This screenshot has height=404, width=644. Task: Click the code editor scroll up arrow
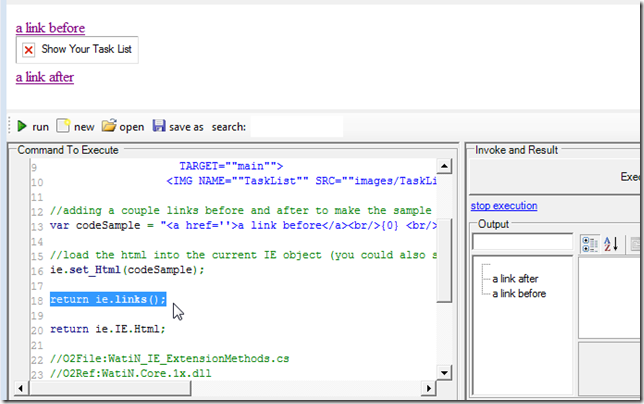coord(445,166)
